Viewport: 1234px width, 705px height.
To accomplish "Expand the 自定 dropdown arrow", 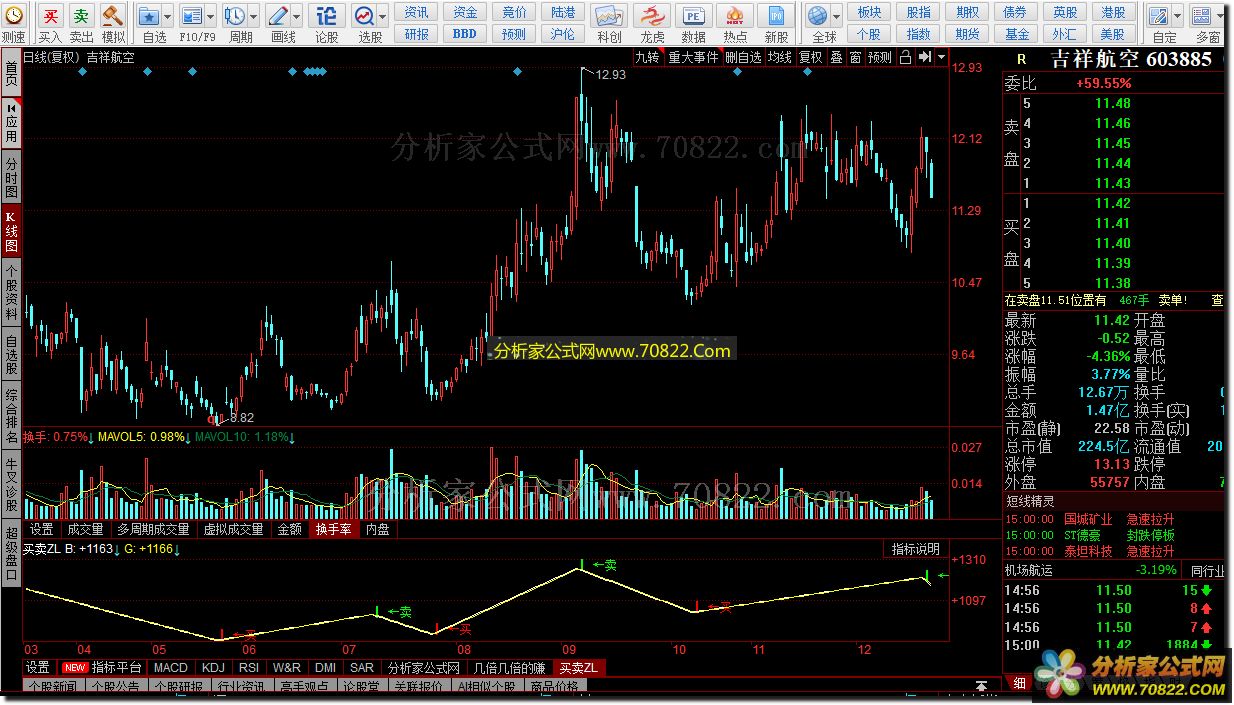I will tap(1177, 16).
